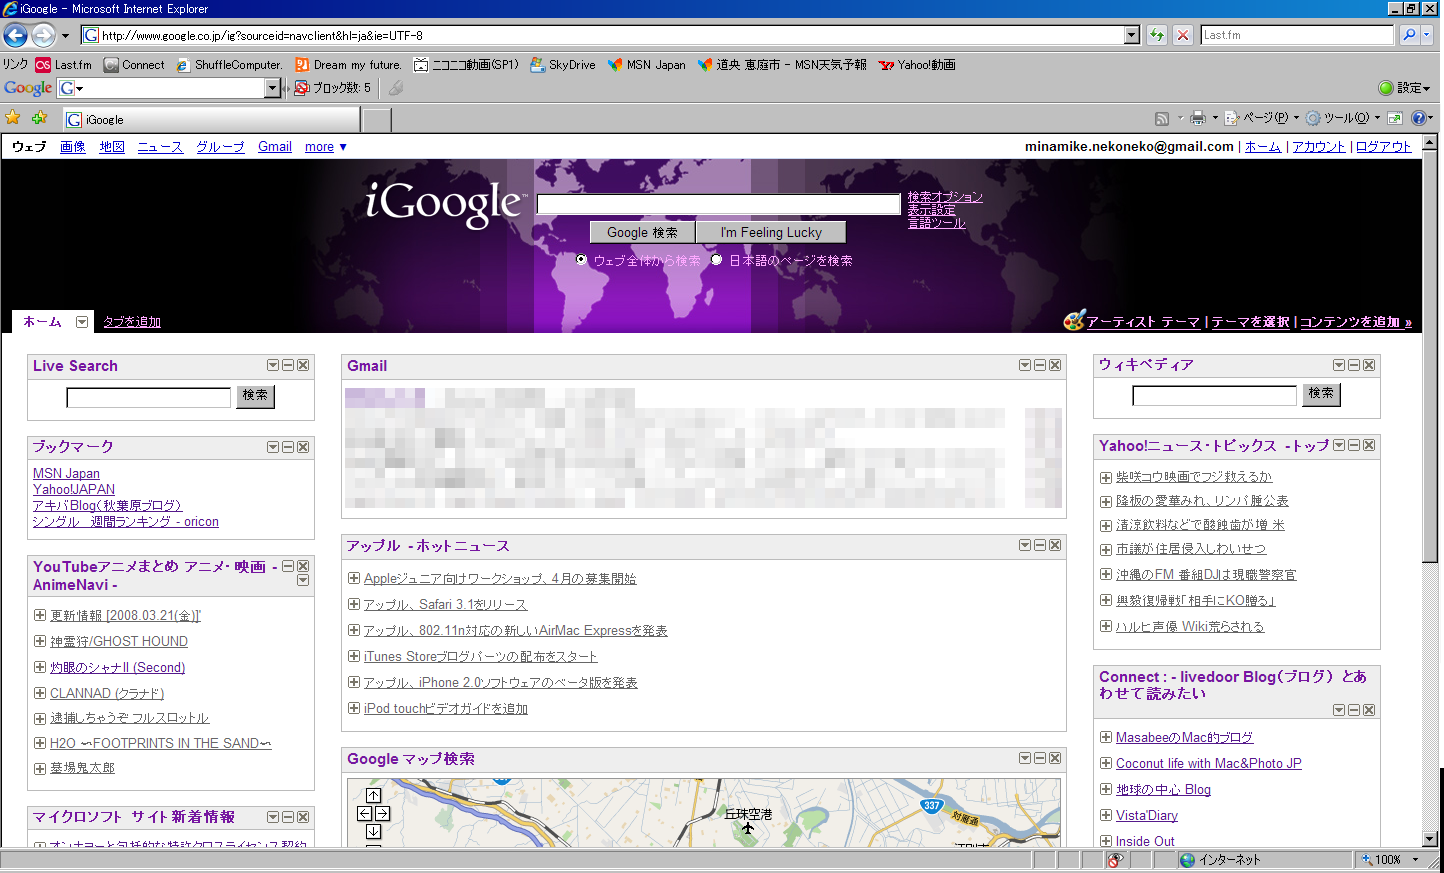Click the artist theme palette icon
This screenshot has height=873, width=1444.
pos(1074,320)
